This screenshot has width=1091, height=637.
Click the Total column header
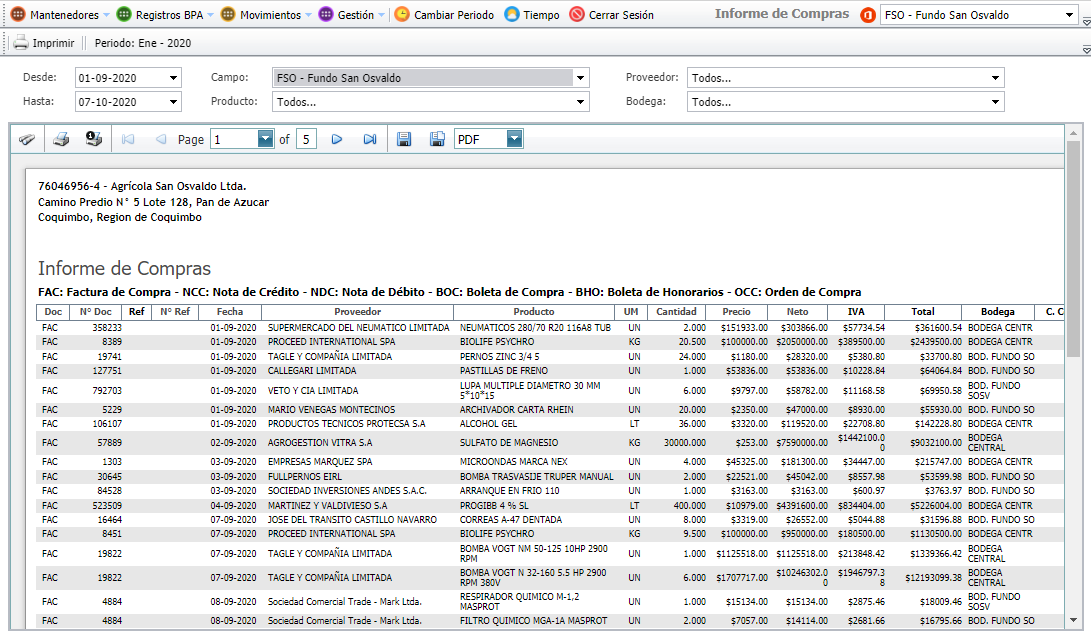[923, 312]
